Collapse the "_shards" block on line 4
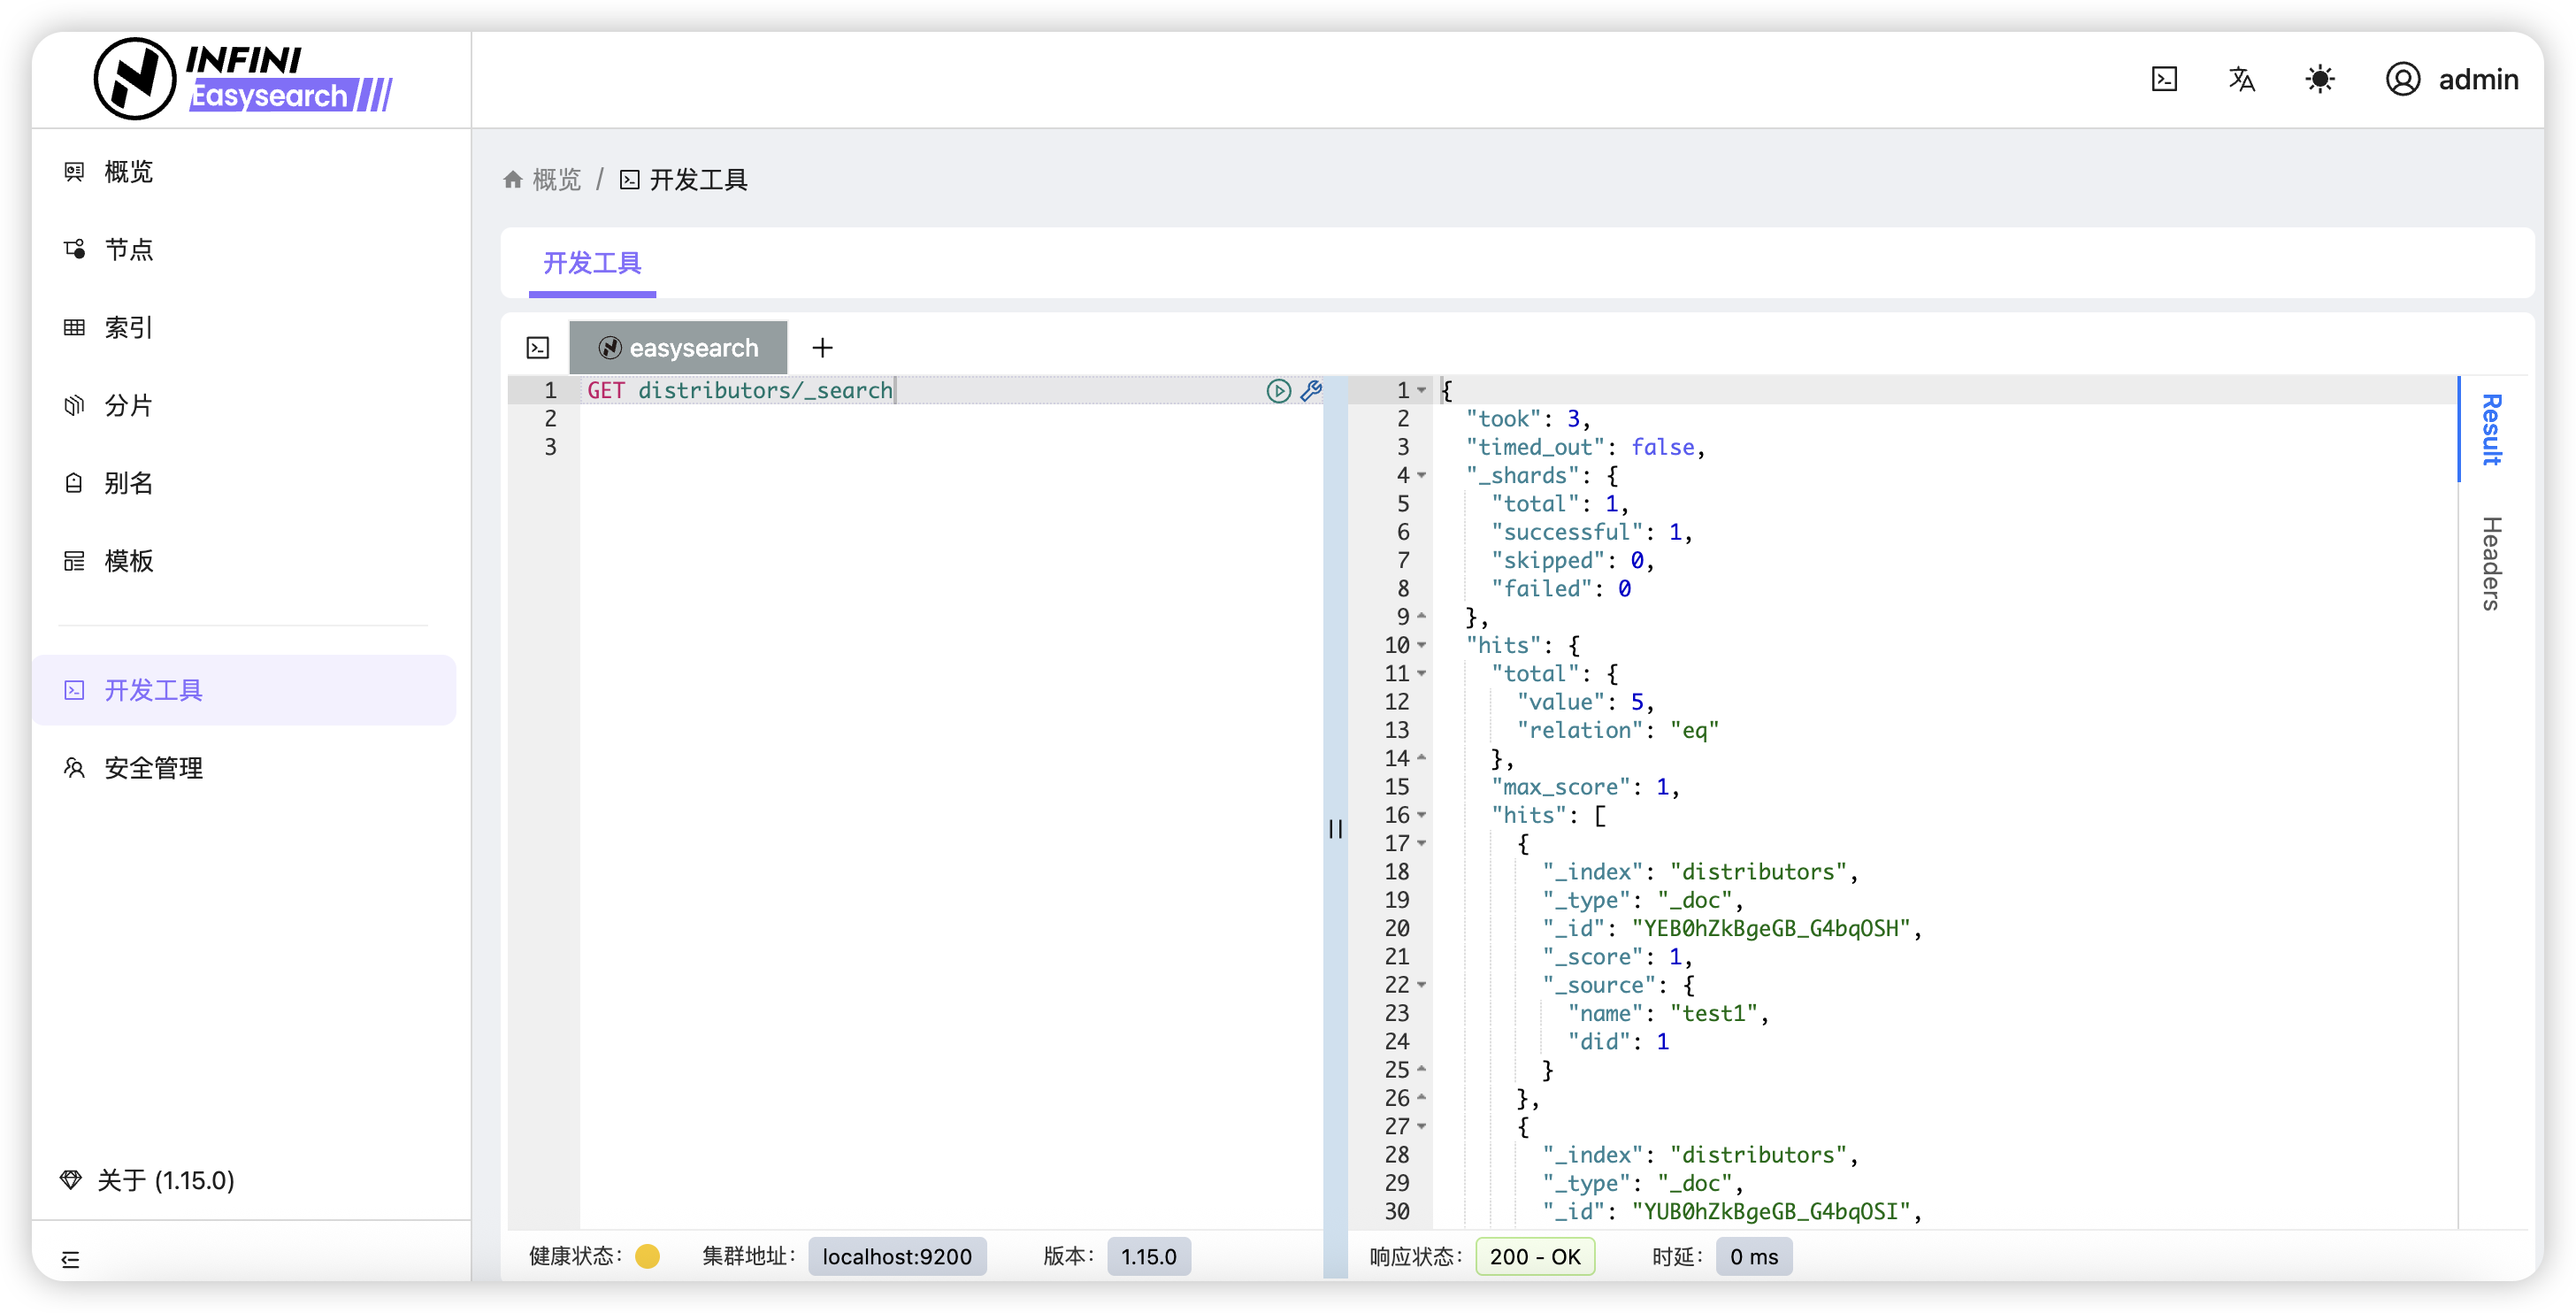2576x1313 pixels. point(1421,476)
